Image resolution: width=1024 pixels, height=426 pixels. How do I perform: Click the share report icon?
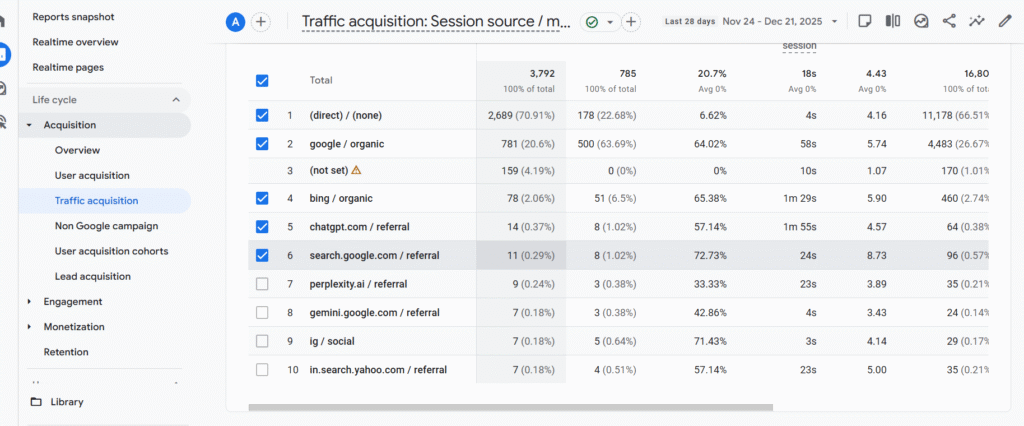949,21
